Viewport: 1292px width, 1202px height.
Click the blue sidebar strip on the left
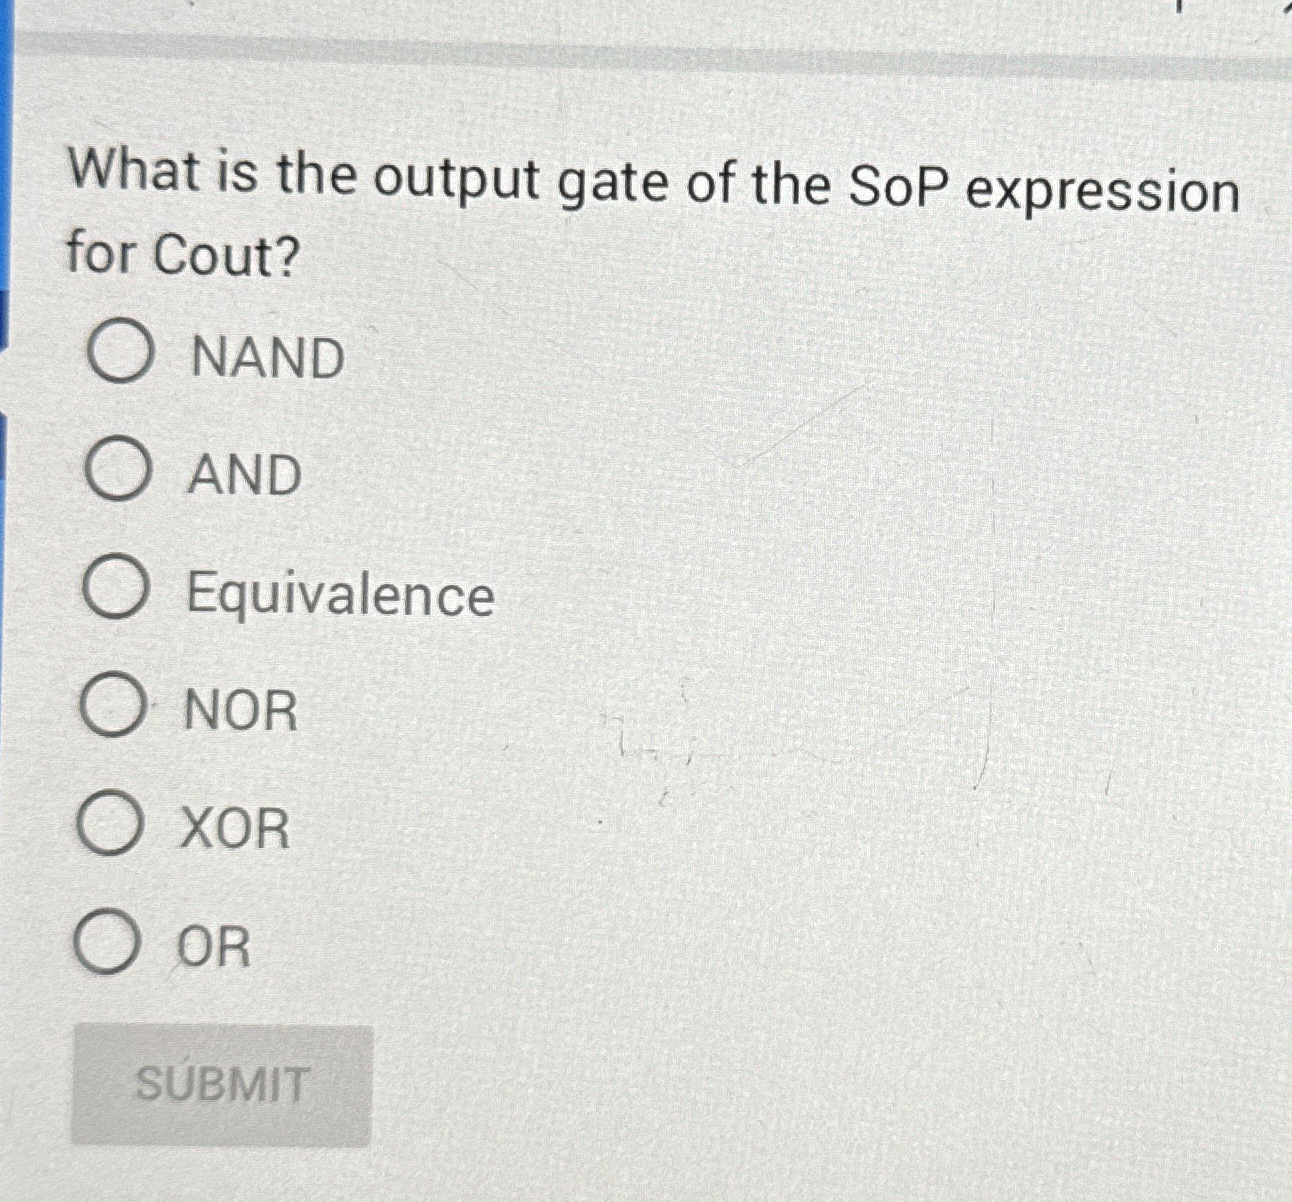pos(8,600)
